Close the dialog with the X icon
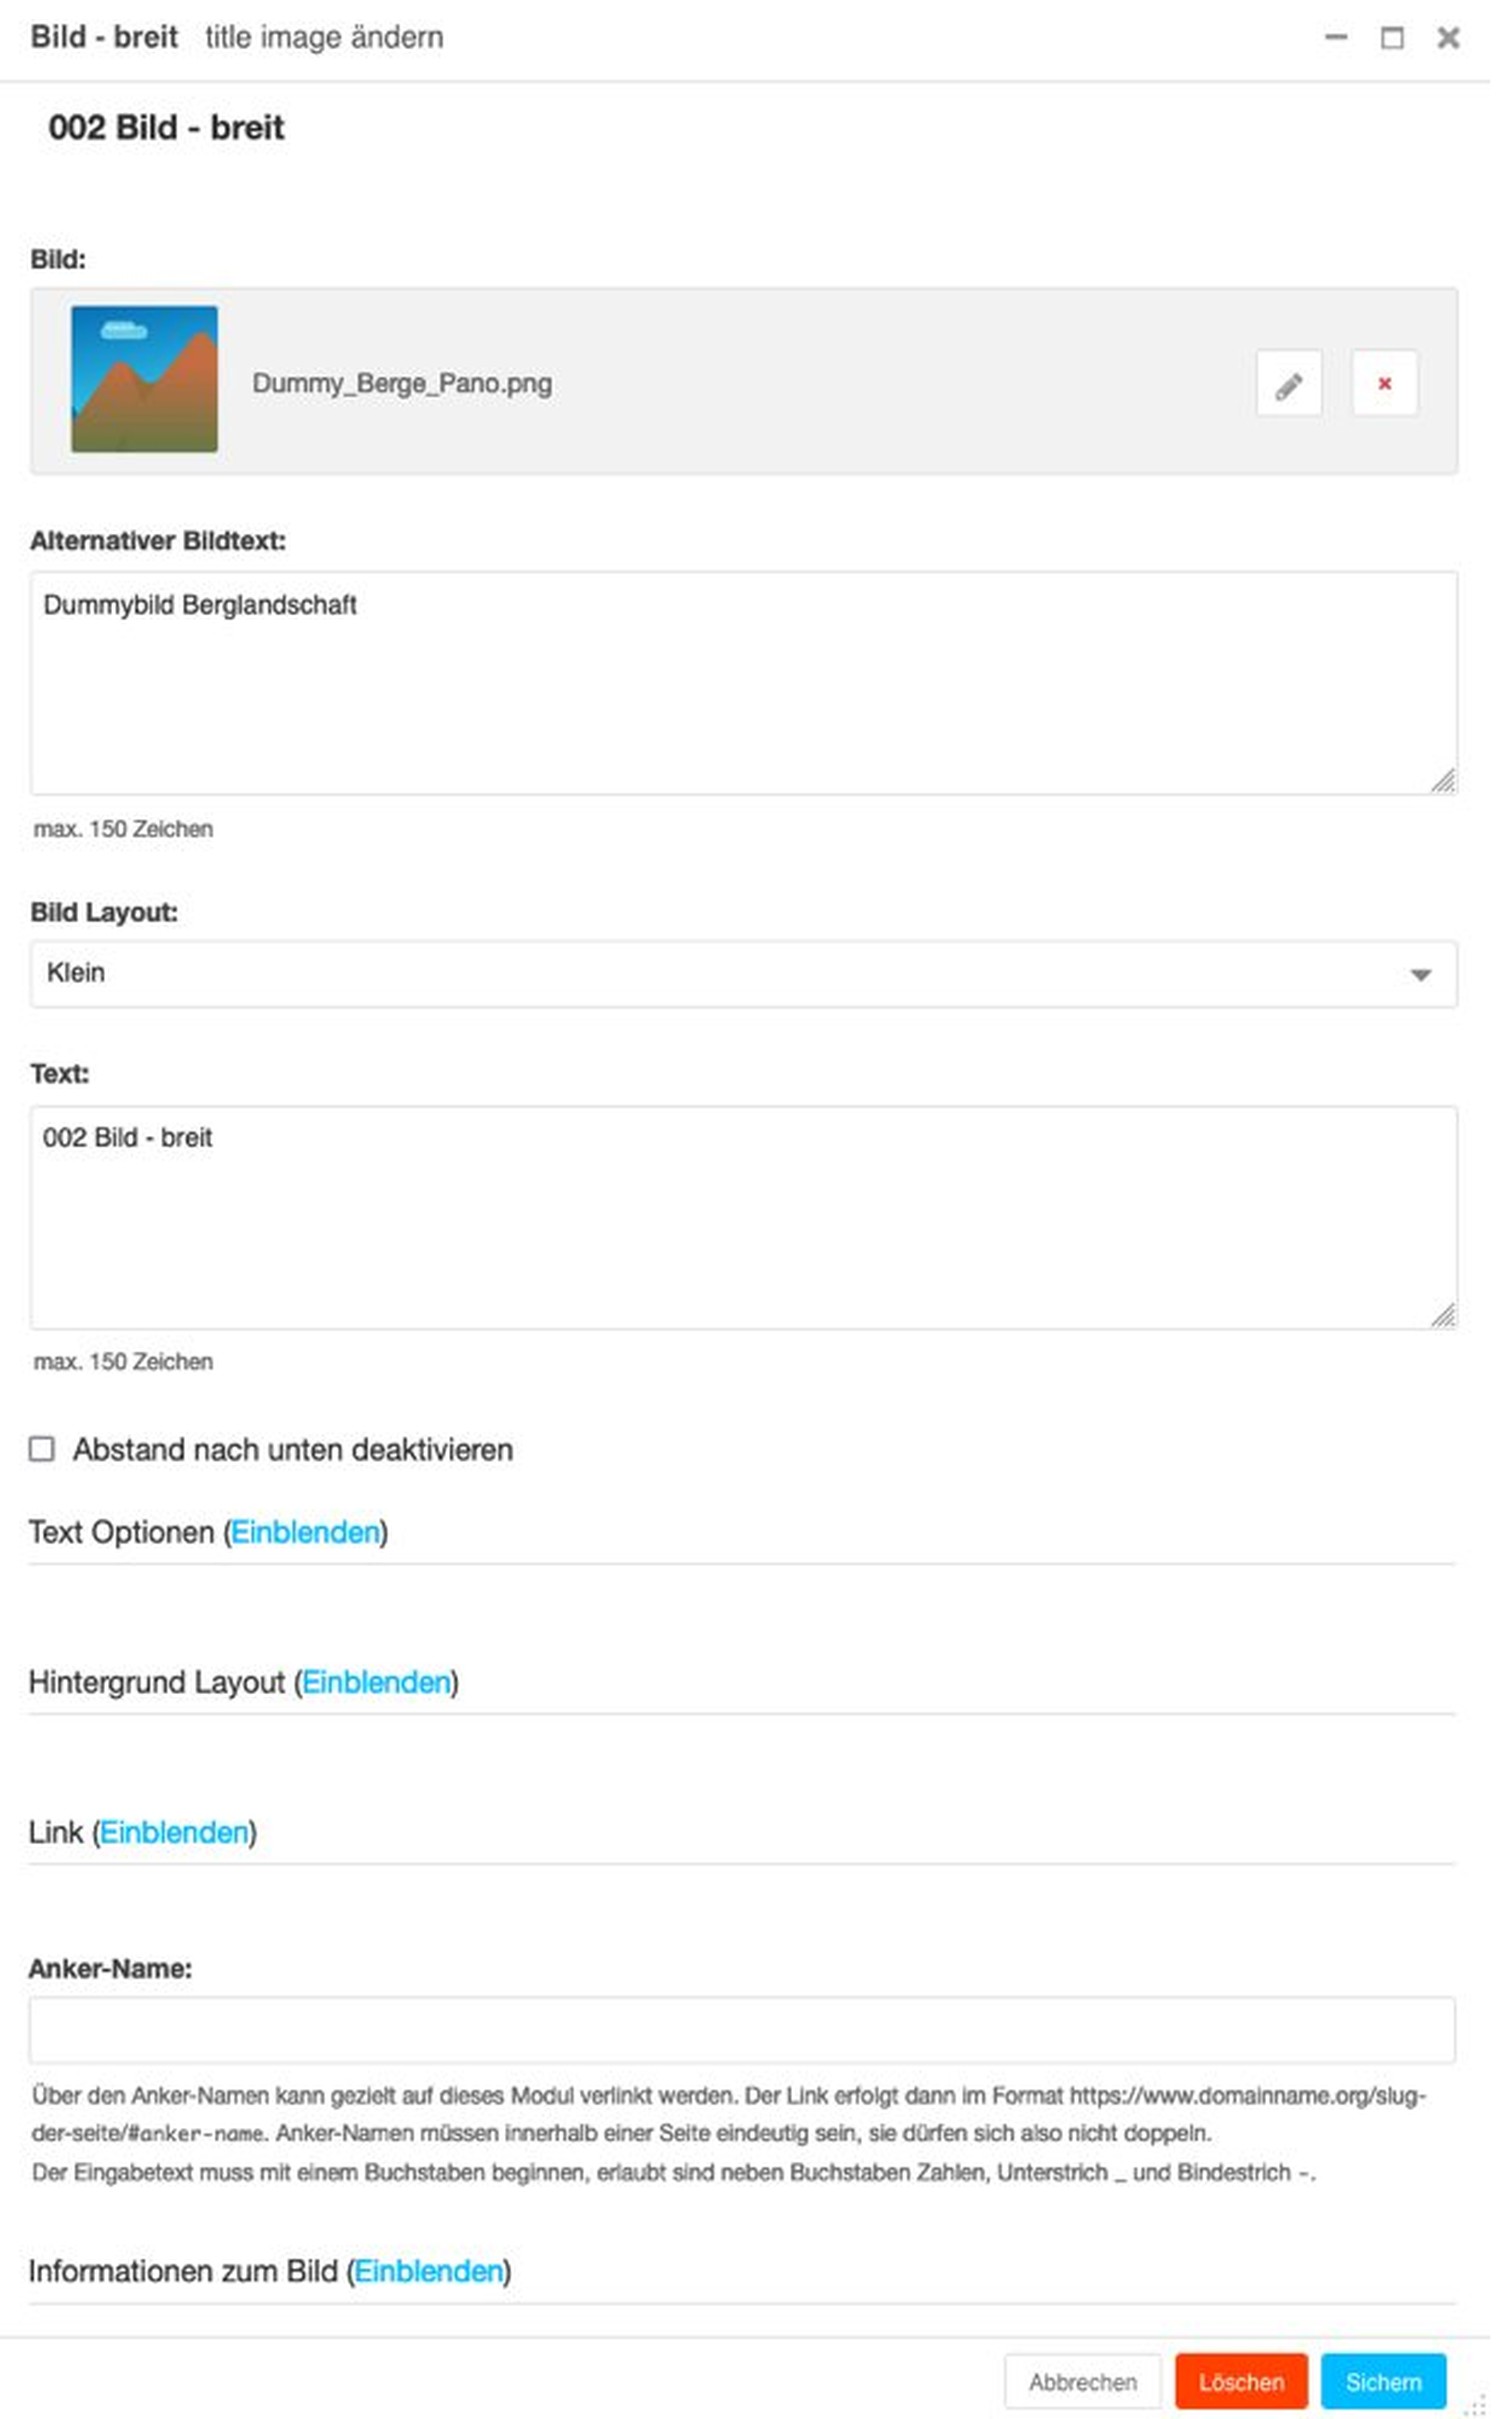The height and width of the screenshot is (2419, 1500). (x=1448, y=37)
